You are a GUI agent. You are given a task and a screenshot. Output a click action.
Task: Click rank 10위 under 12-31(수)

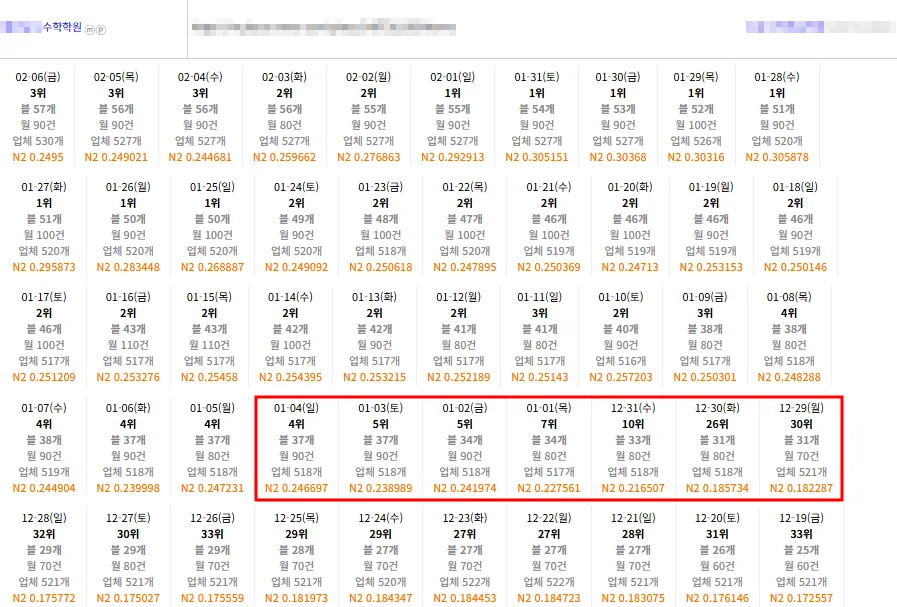[633, 424]
